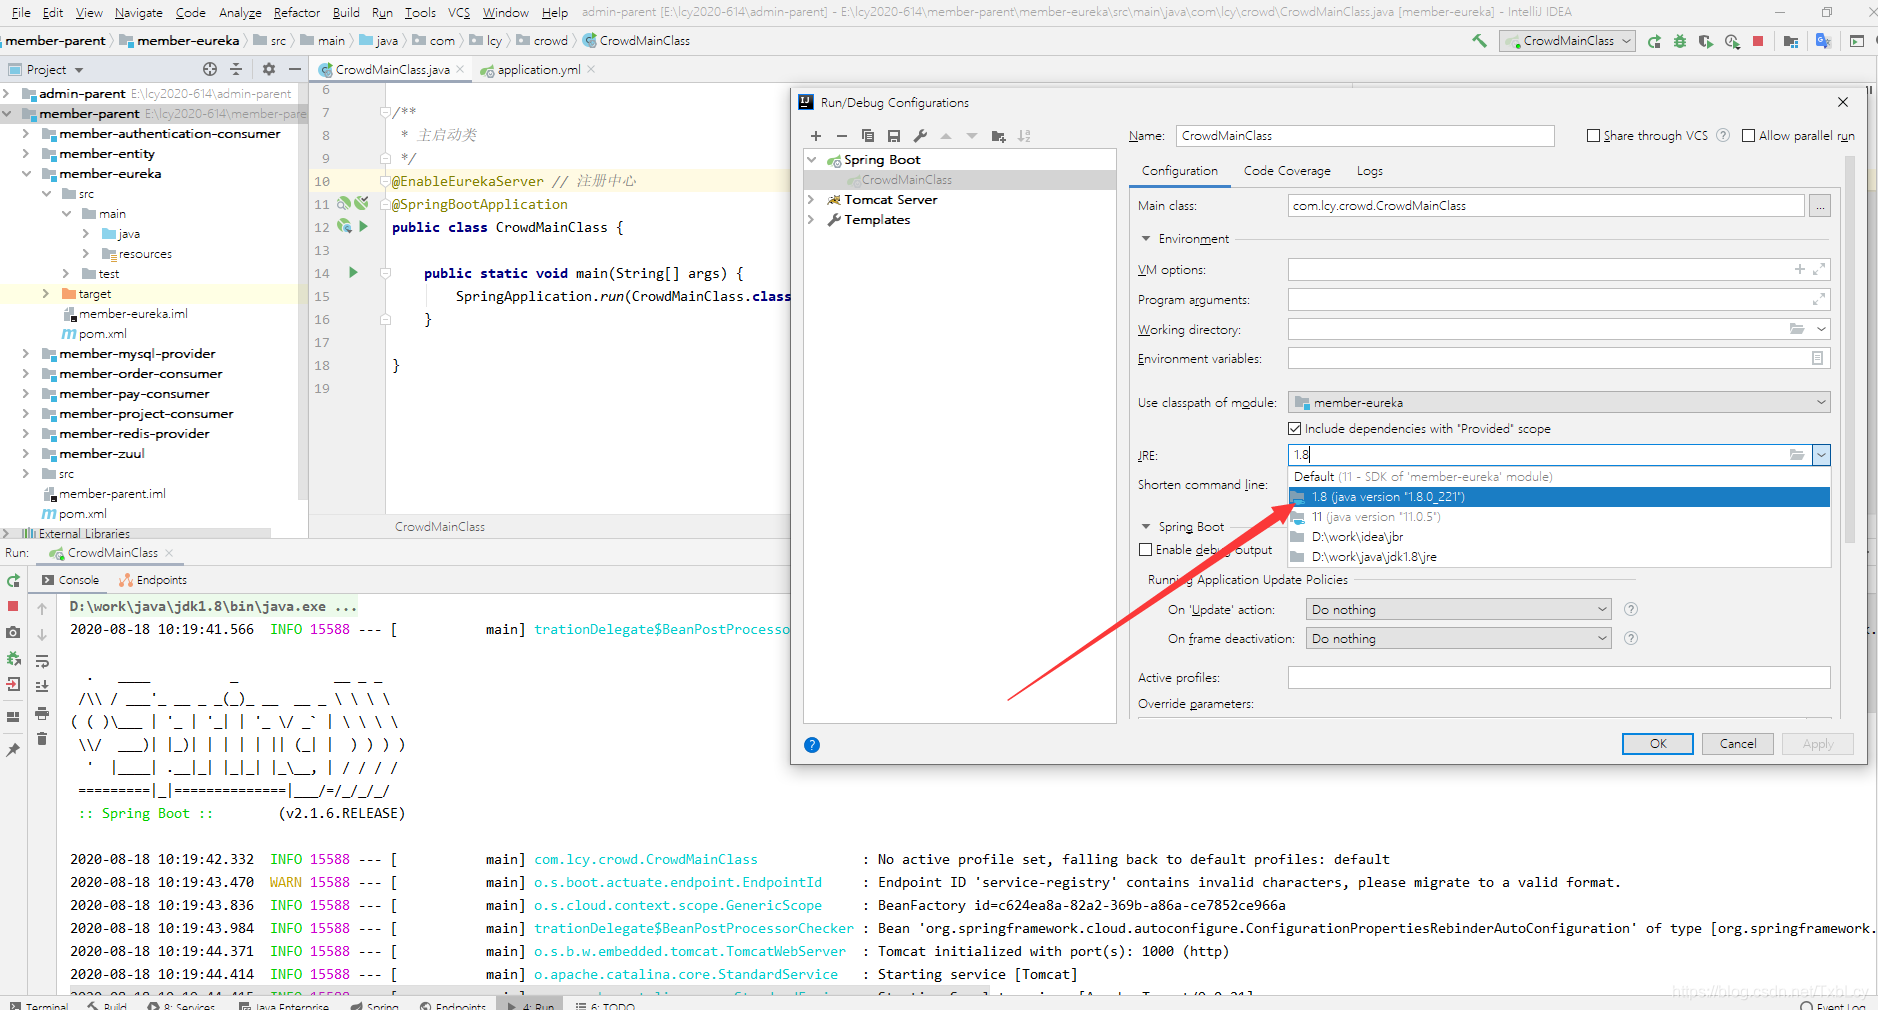
Task: Start debugging with the bug icon
Action: [x=1680, y=41]
